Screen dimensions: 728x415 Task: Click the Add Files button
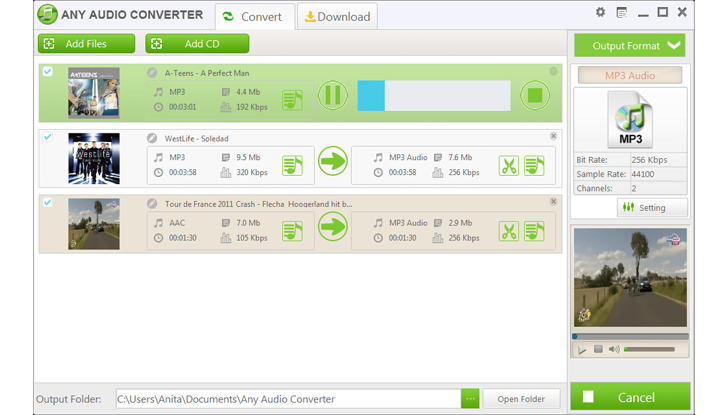[86, 44]
